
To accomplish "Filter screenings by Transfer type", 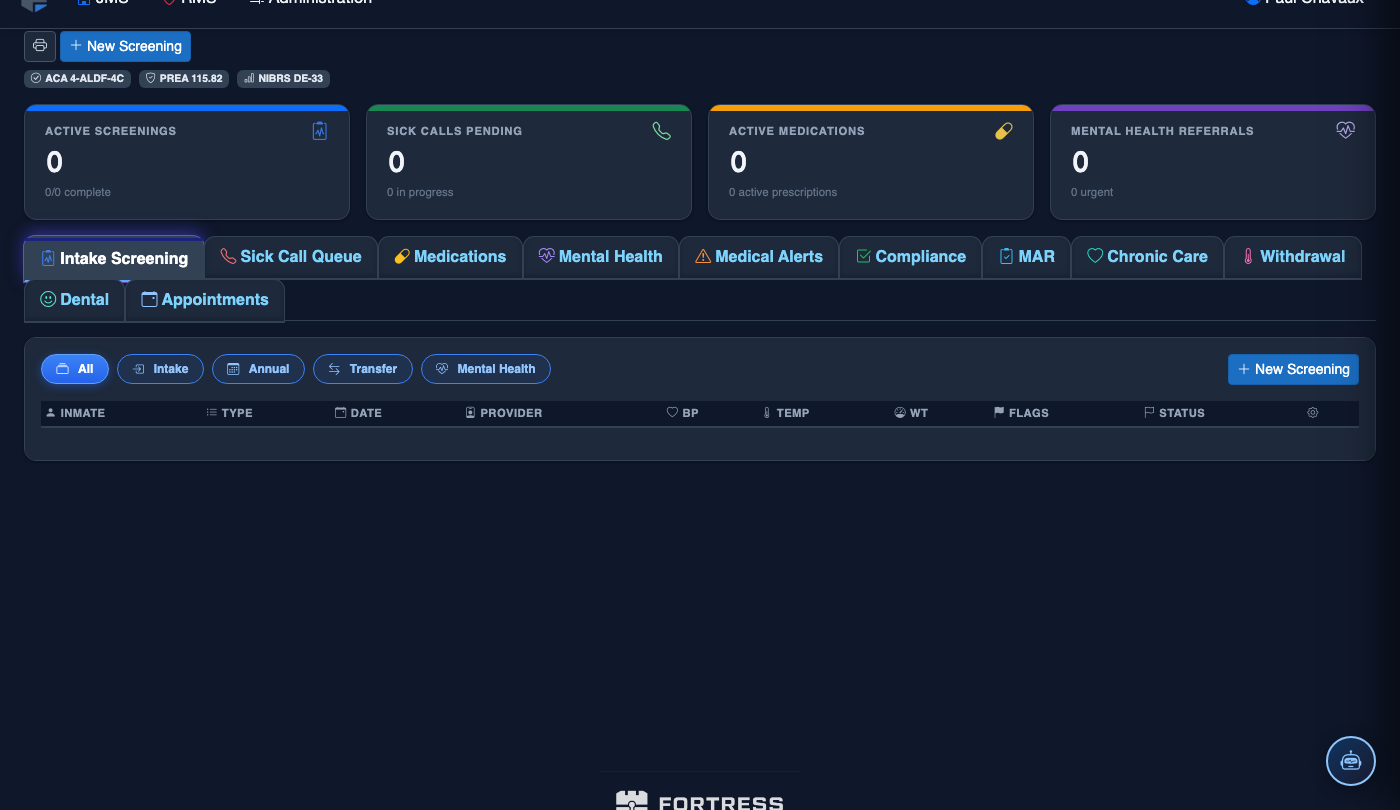I will click(x=363, y=369).
